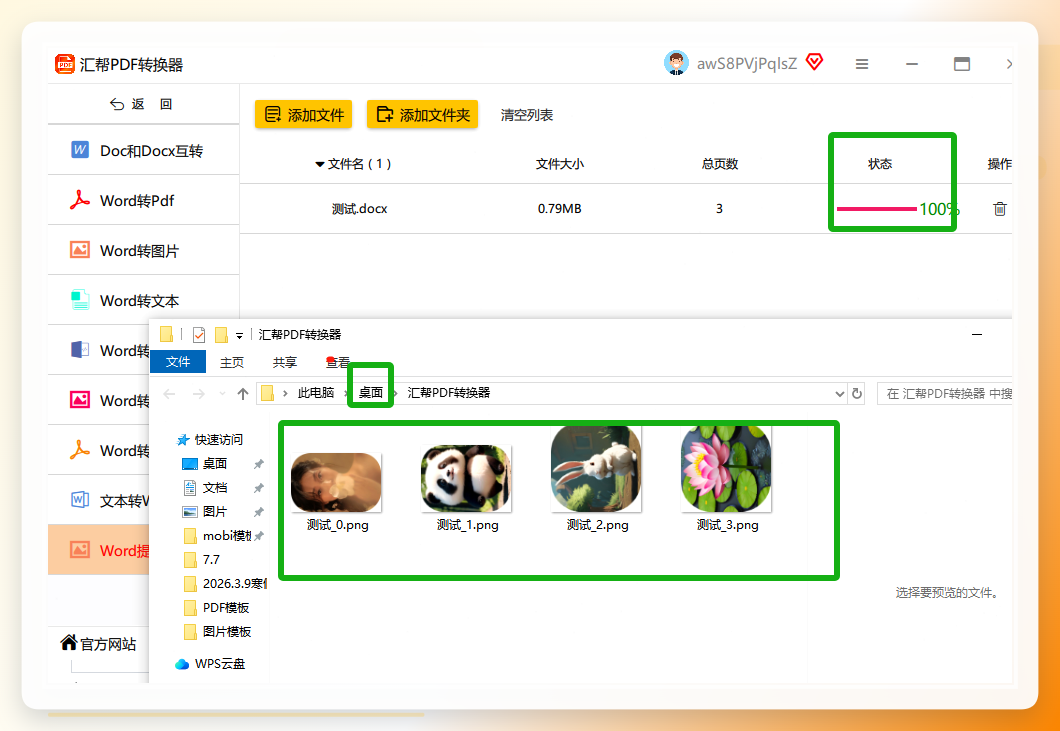Screen dimensions: 1060x731
Task: Click the red progress bar for 测试.docx
Action: (x=876, y=209)
